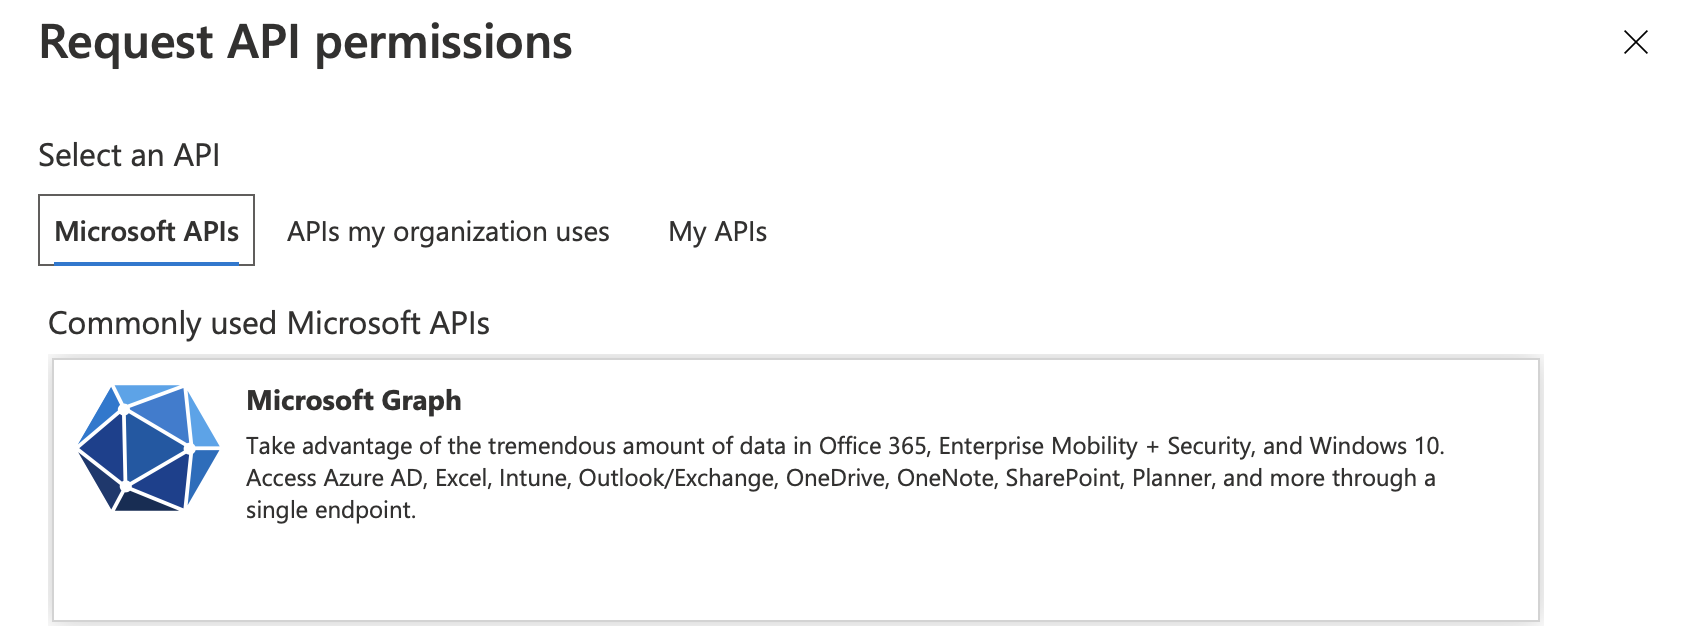Choose the Microsoft Graph card title
The width and height of the screenshot is (1704, 636).
pos(354,400)
